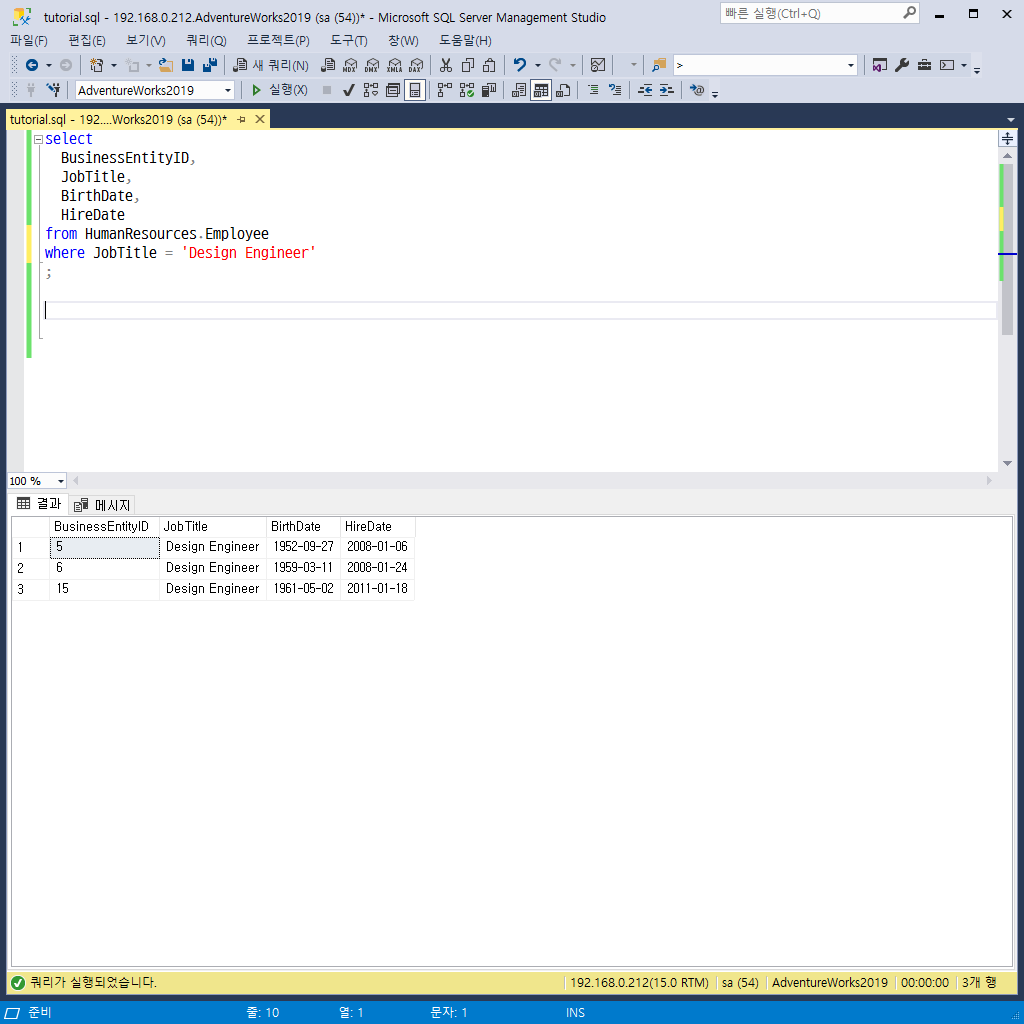
Task: Switch to the 메시지 tab
Action: [x=104, y=504]
